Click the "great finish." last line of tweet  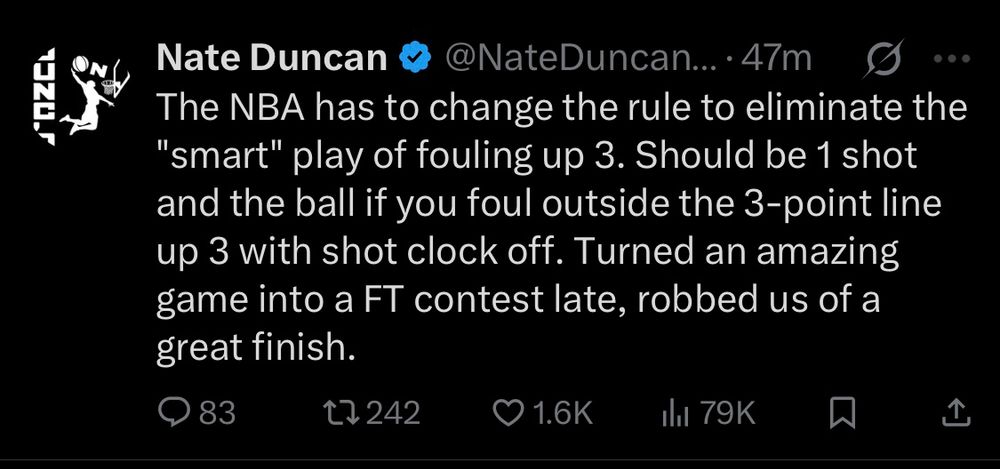point(256,349)
